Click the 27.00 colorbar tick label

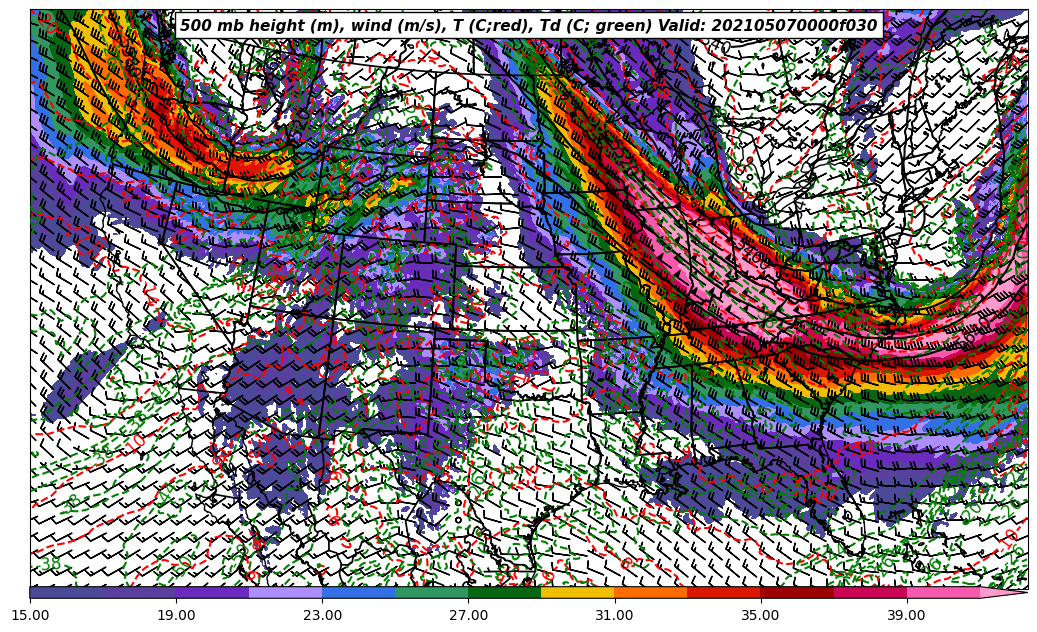coord(469,615)
